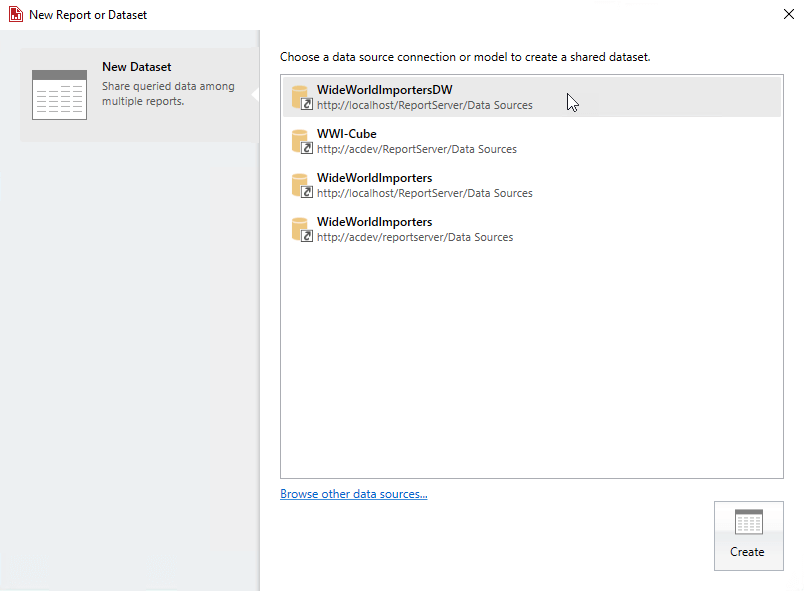The height and width of the screenshot is (591, 804).
Task: Click the Create button label
Action: coord(747,552)
